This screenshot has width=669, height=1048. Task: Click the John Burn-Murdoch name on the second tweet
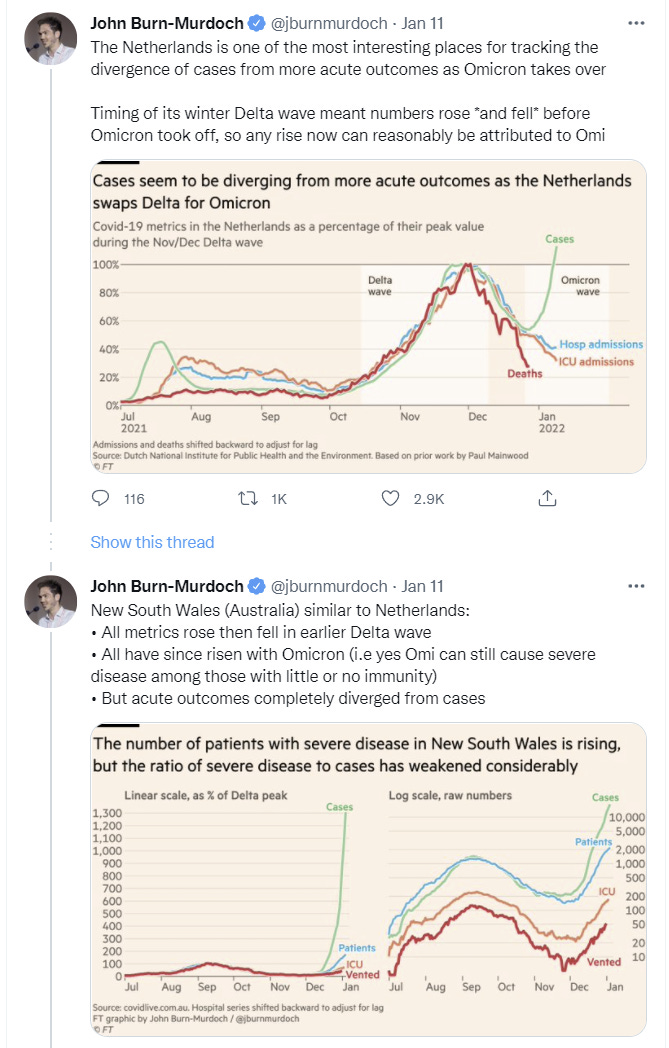click(167, 586)
